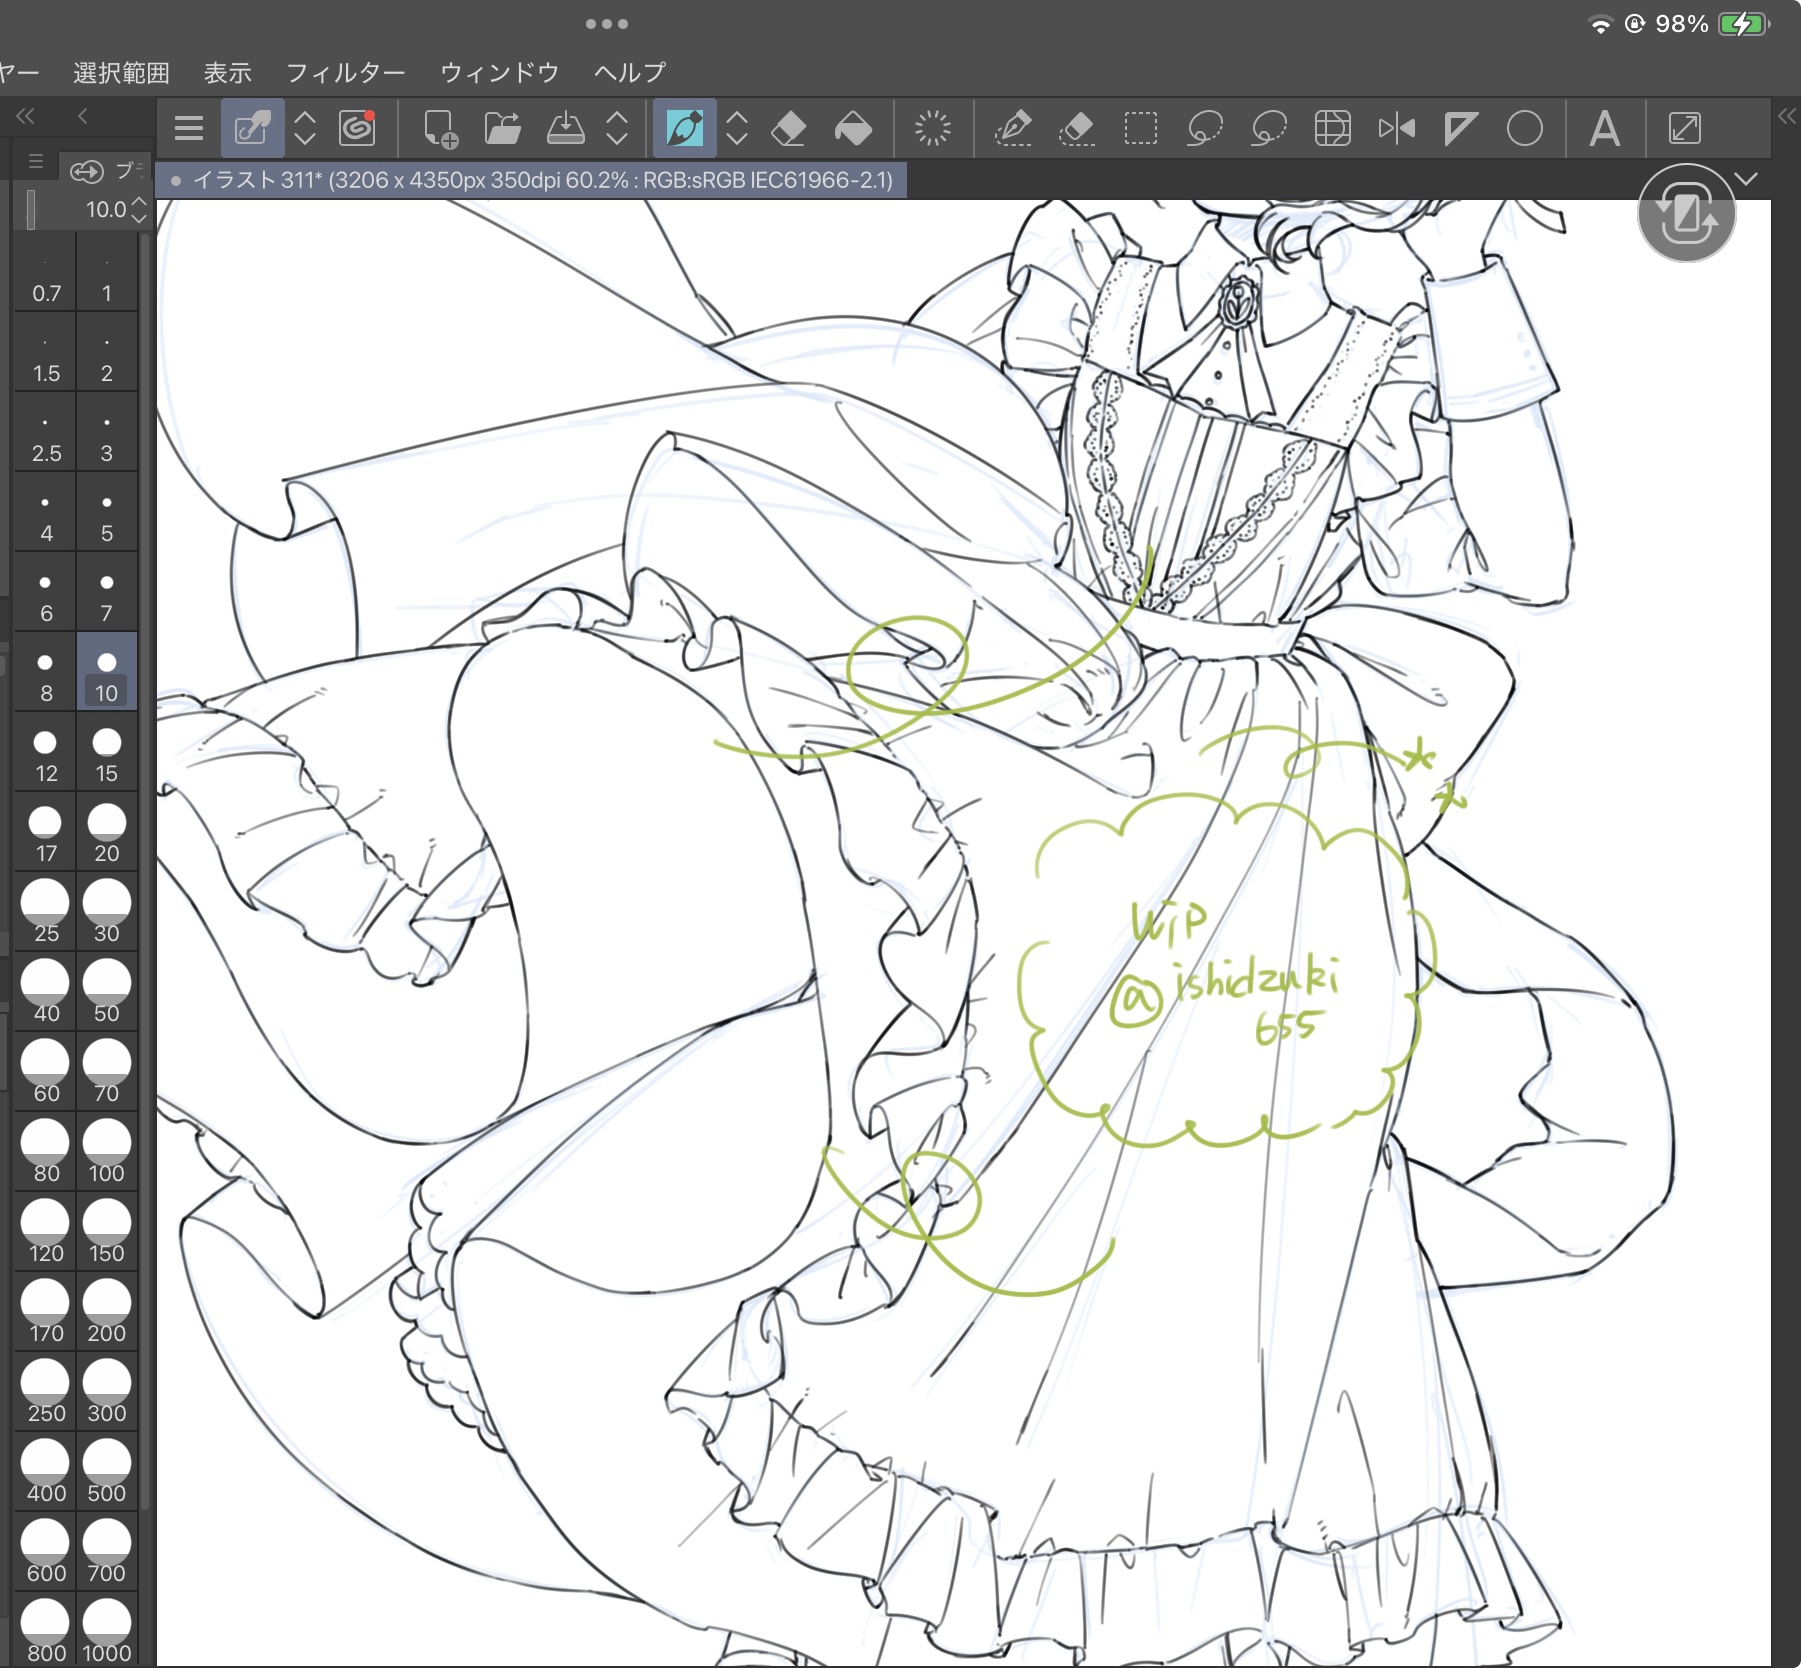Tap the floating canvas rotate button
Image resolution: width=1801 pixels, height=1668 pixels.
coord(1686,213)
